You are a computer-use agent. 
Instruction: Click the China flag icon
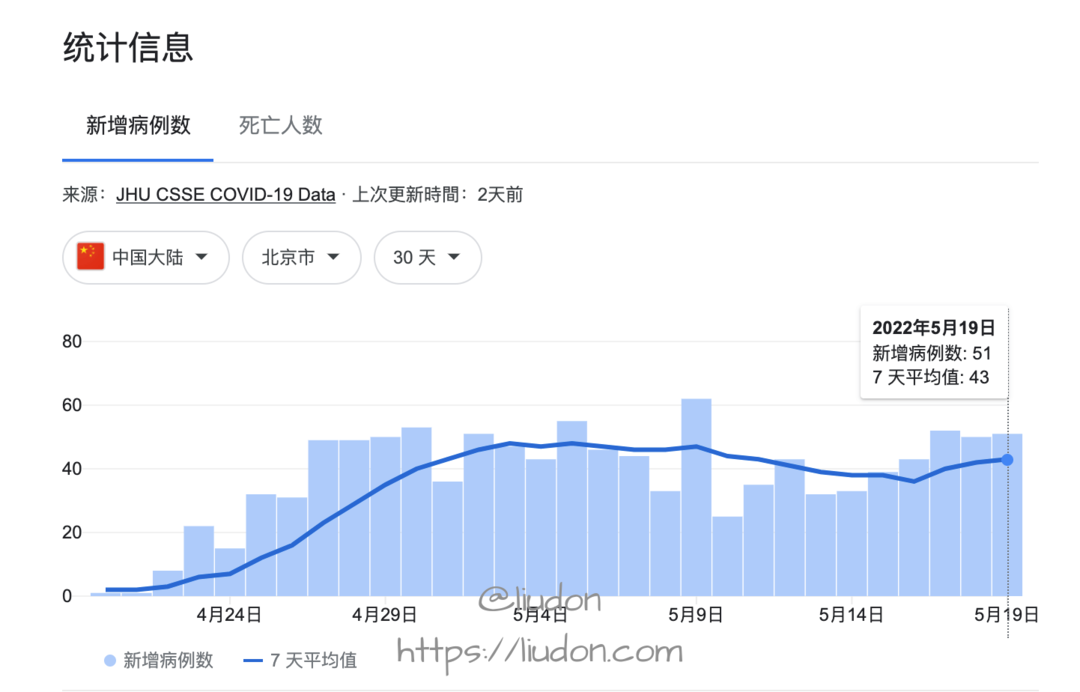pyautogui.click(x=90, y=257)
